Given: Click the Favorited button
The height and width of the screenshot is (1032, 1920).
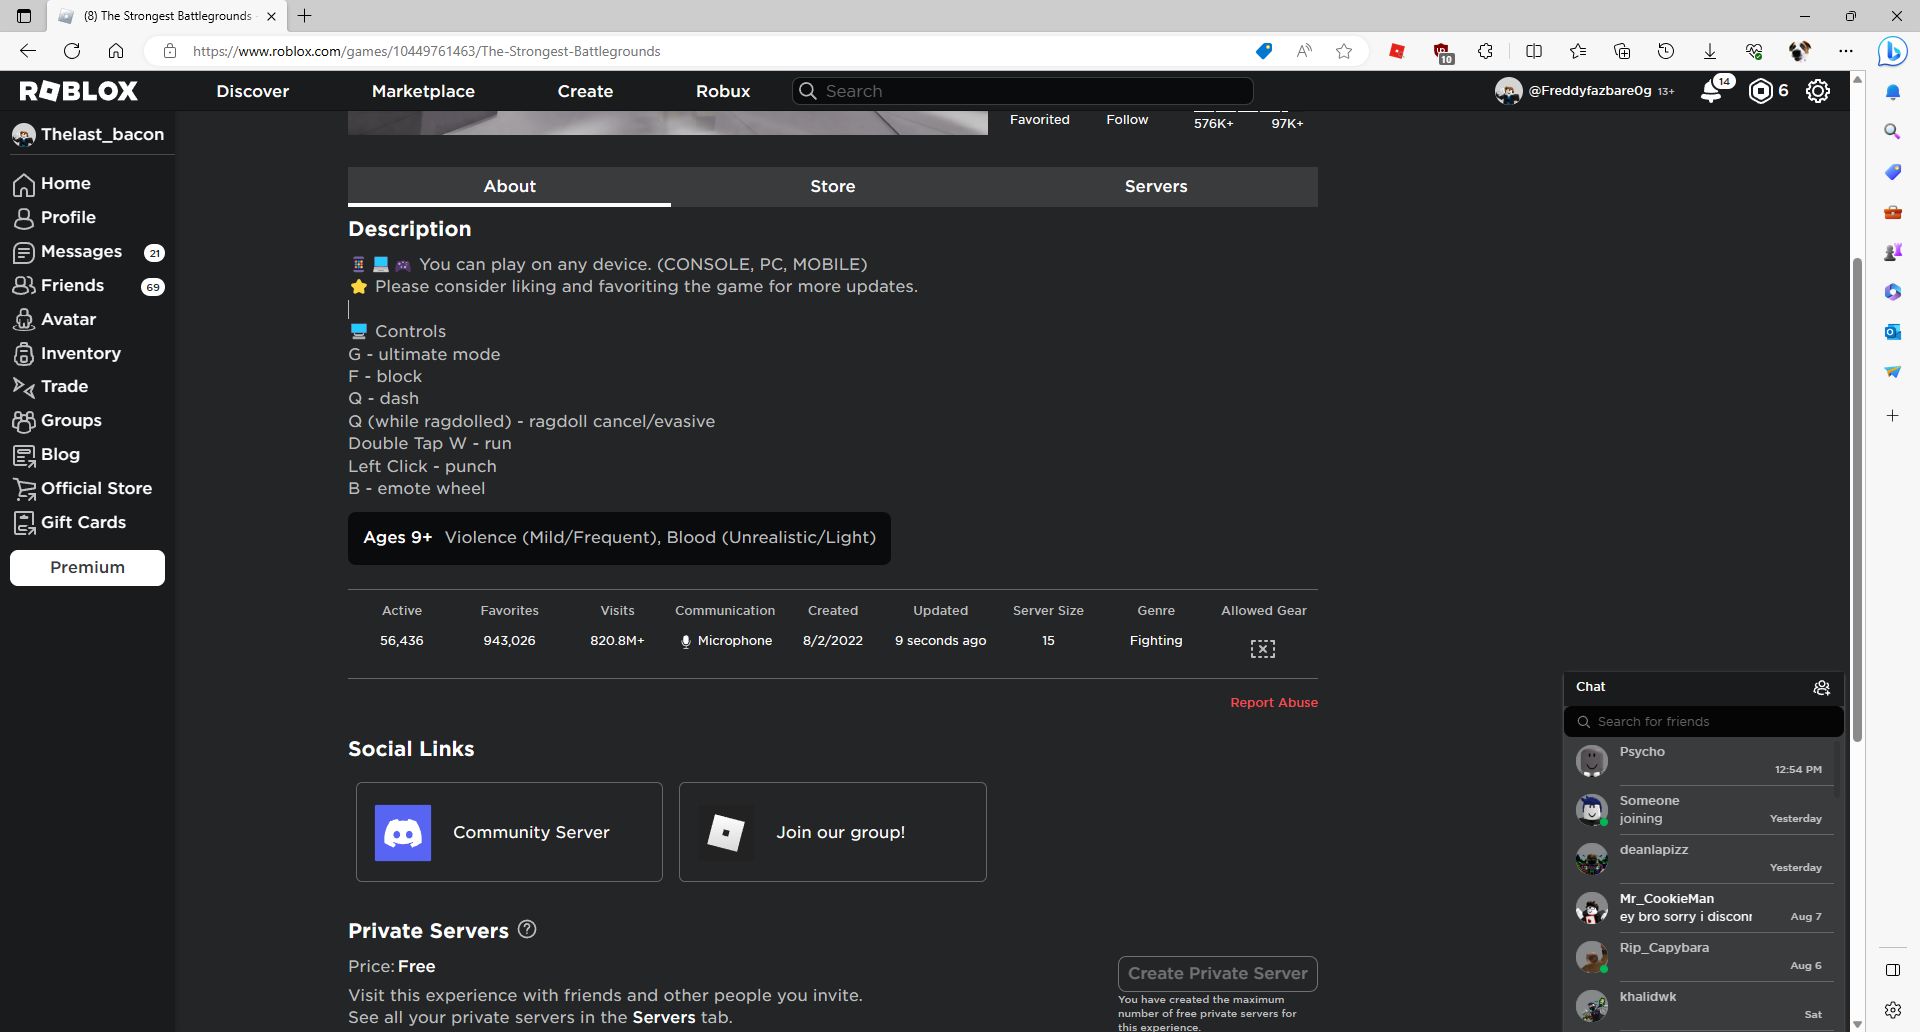Looking at the screenshot, I should (1039, 120).
